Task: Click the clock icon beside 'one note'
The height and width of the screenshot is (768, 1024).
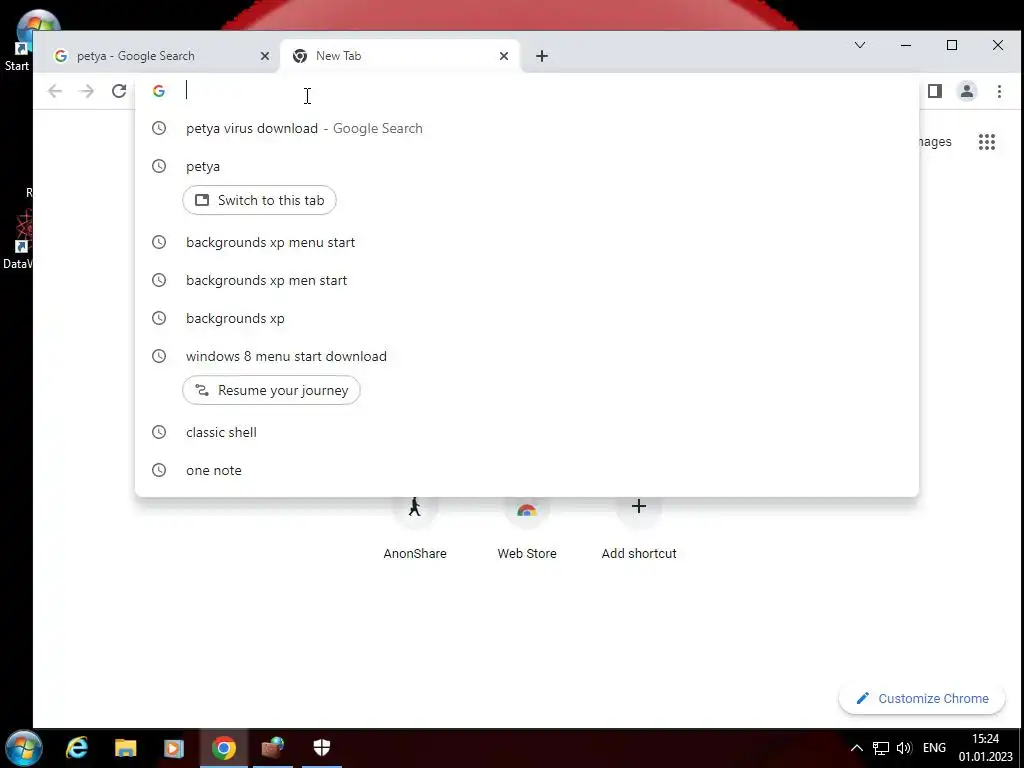Action: [x=159, y=470]
